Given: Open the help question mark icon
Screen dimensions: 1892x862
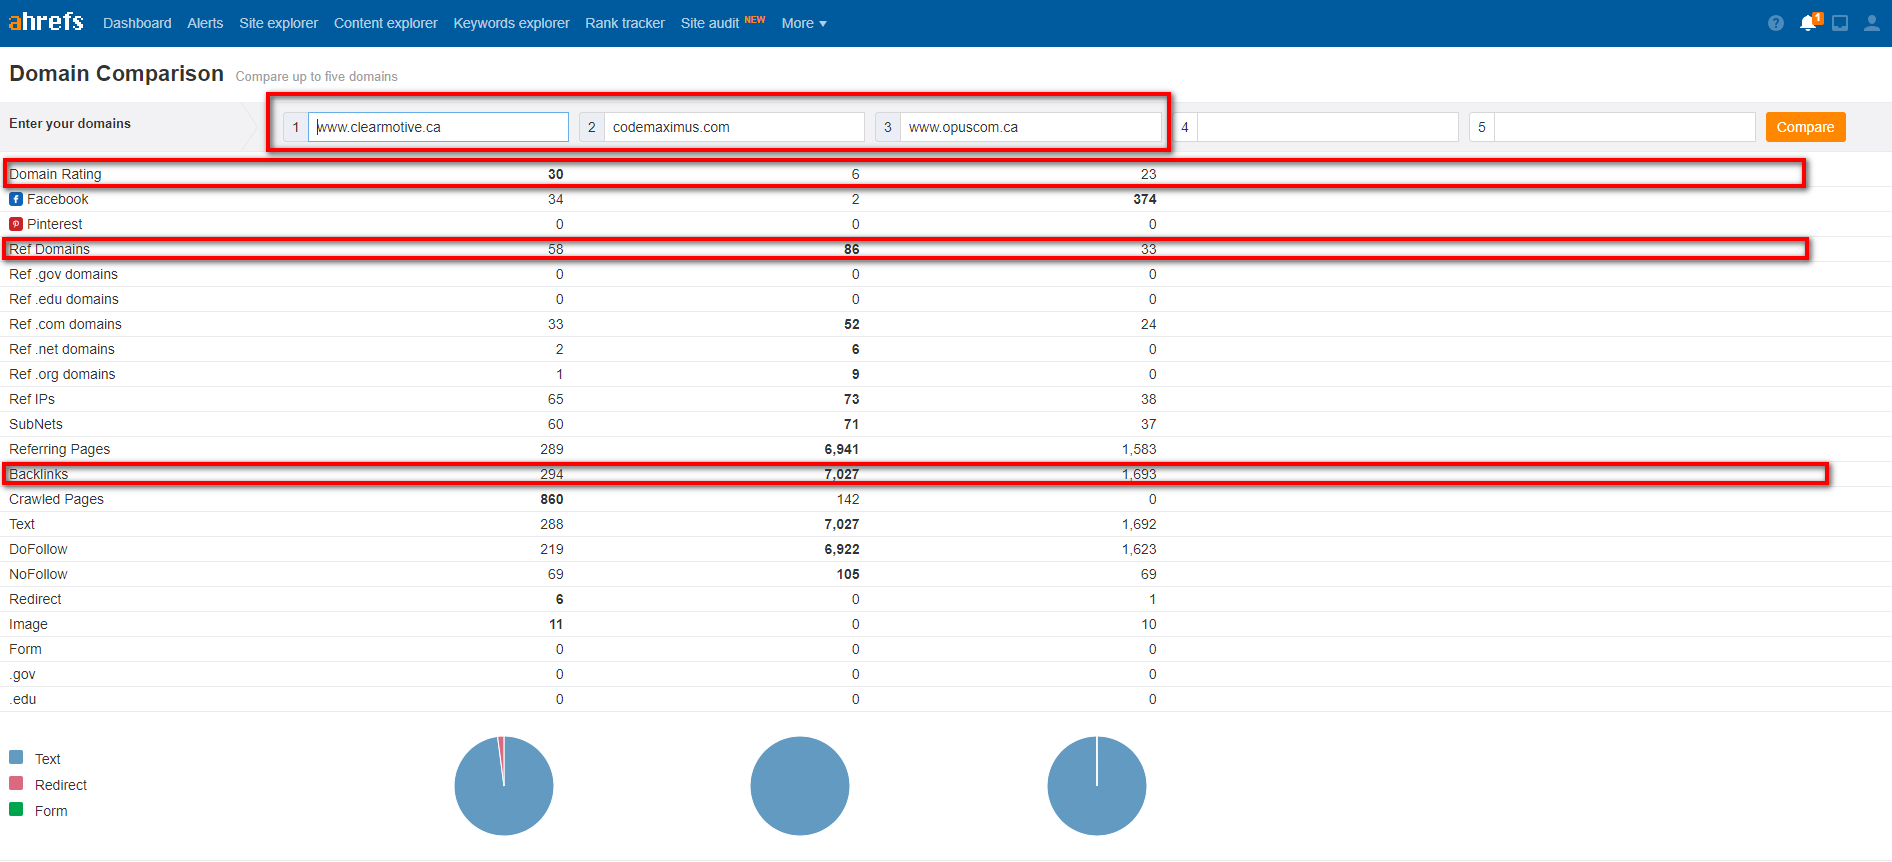Looking at the screenshot, I should (1775, 23).
